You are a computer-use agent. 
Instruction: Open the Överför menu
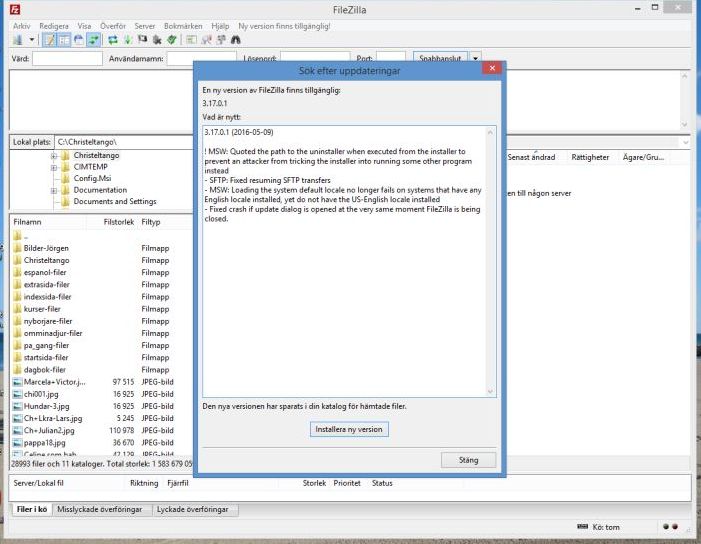[113, 26]
